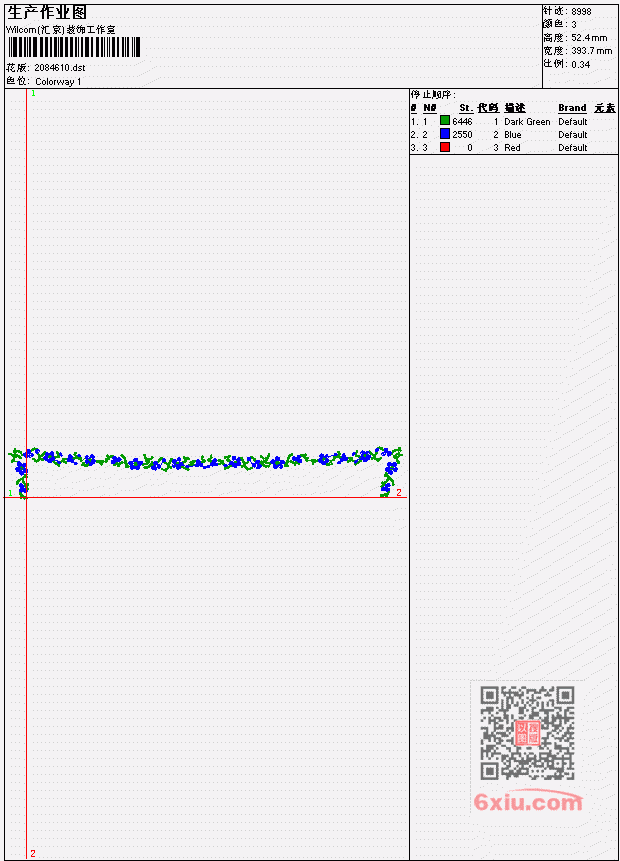Click the barcode under the studio name

tap(74, 47)
